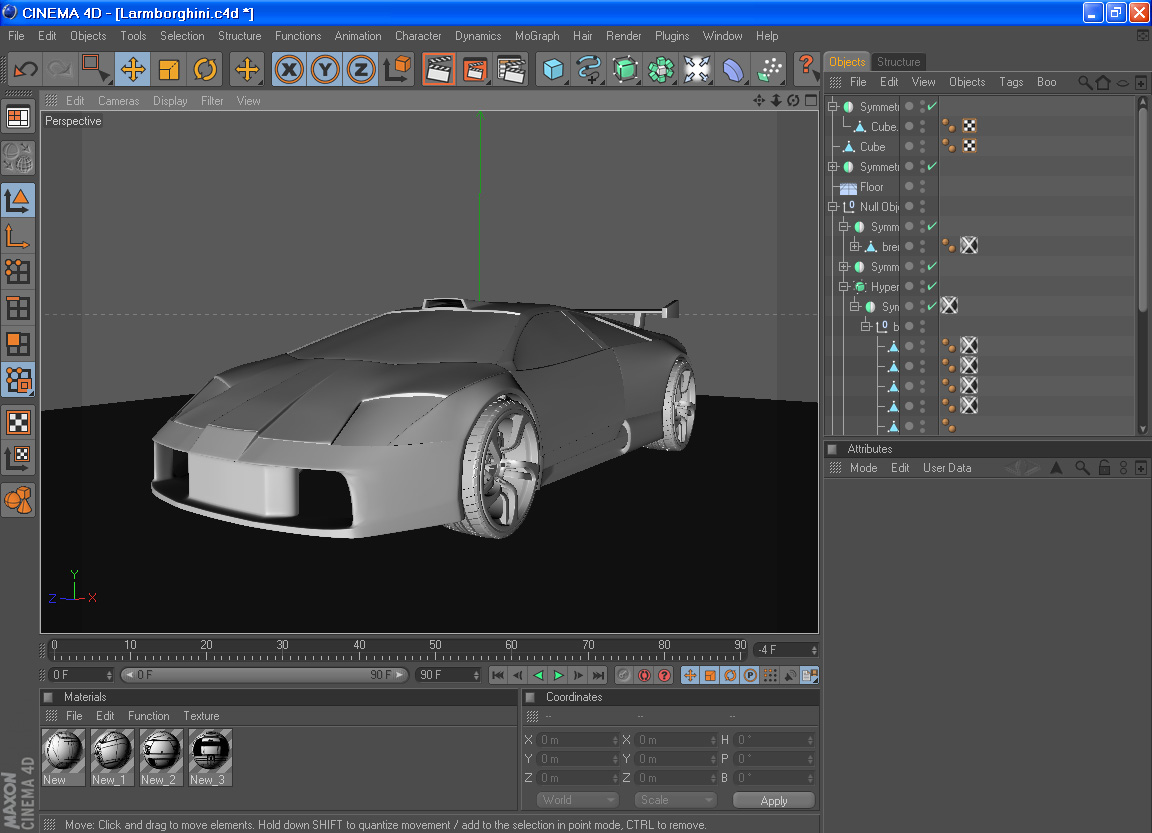The width and height of the screenshot is (1152, 833).
Task: Click the 0 F–90 F preview range slider
Action: coord(264,675)
